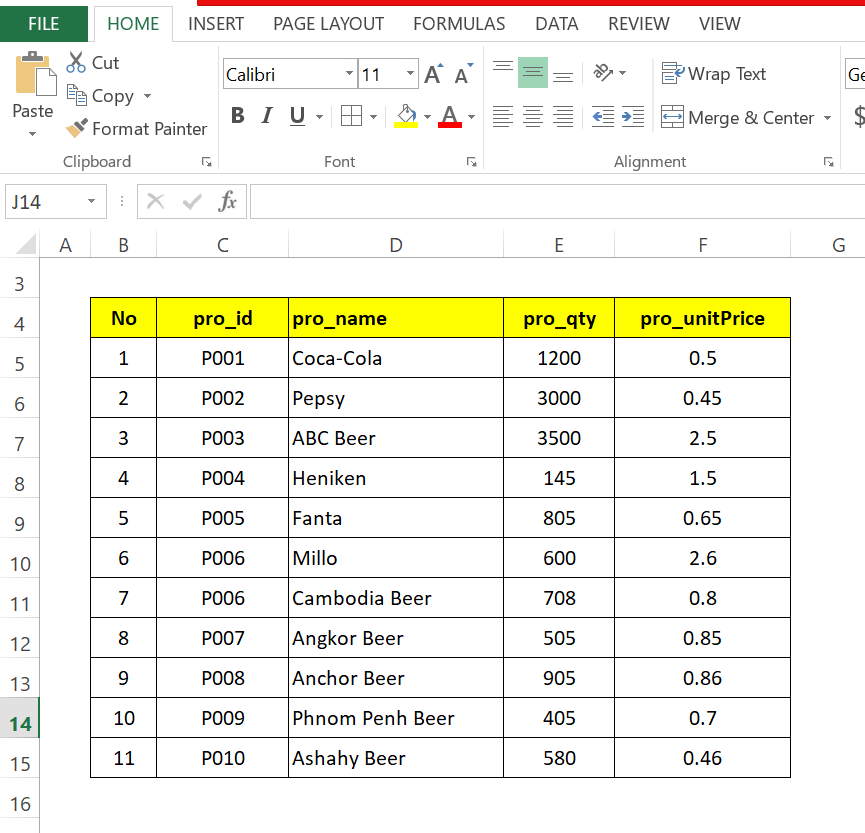Viewport: 865px width, 833px height.
Task: Click the Insert Function fx icon
Action: (x=227, y=201)
